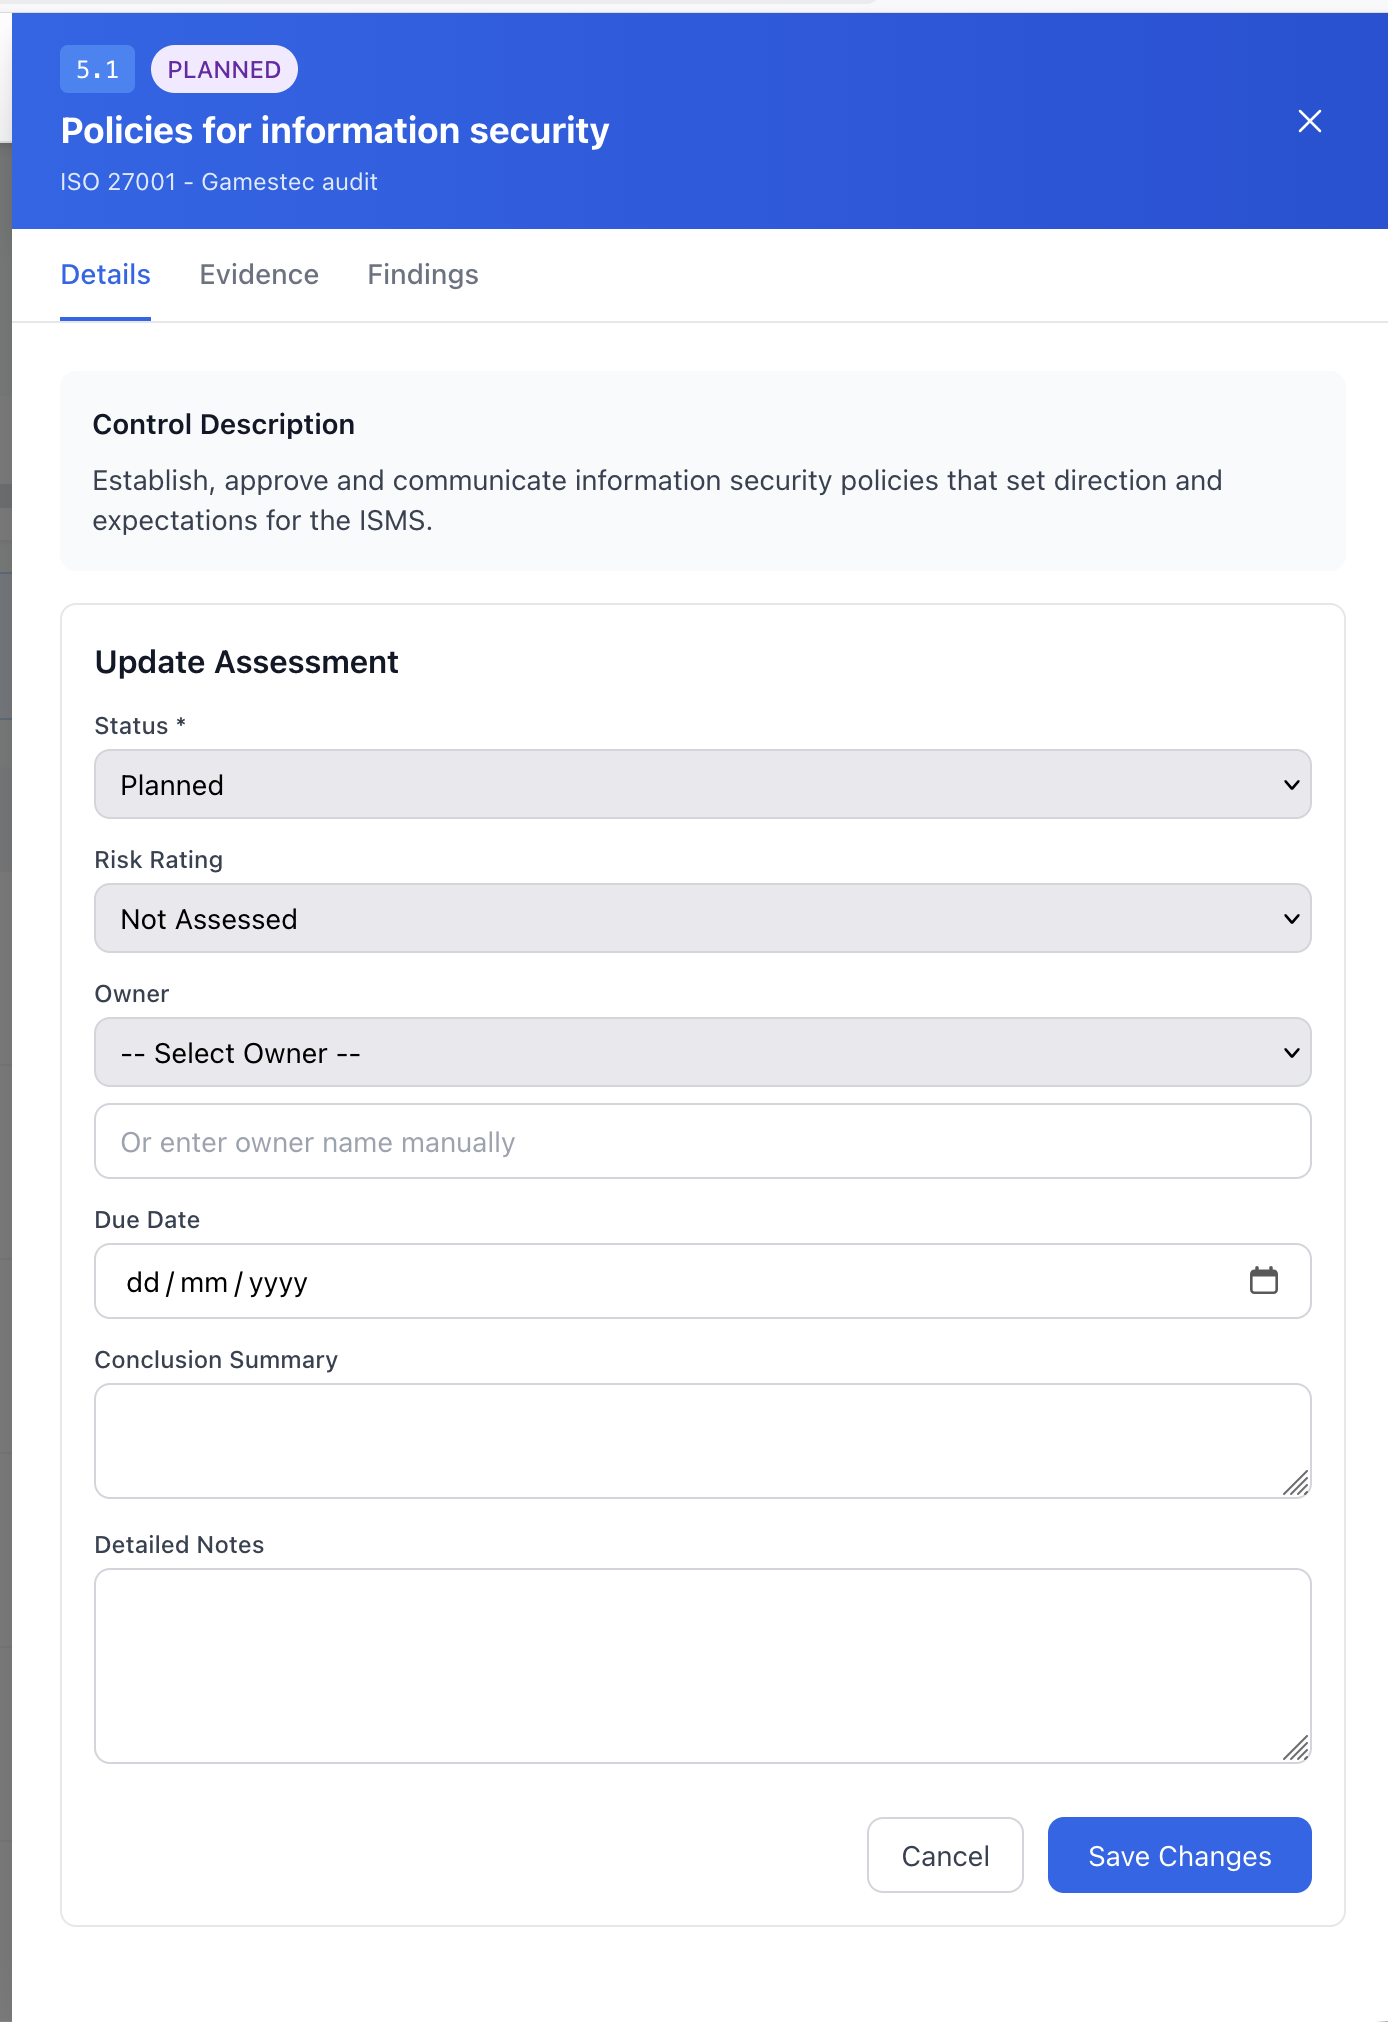
Task: Click the Risk Rating chevron arrow
Action: [1291, 919]
